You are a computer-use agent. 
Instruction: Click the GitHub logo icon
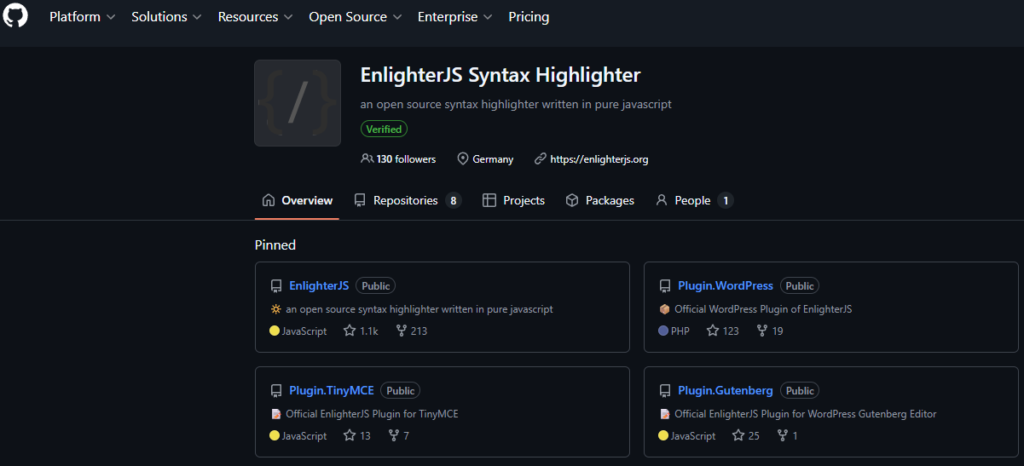pos(15,17)
